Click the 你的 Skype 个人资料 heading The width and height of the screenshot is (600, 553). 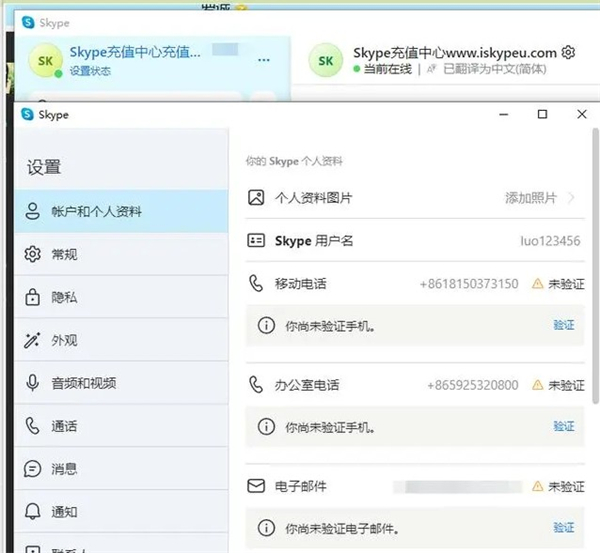tap(294, 161)
